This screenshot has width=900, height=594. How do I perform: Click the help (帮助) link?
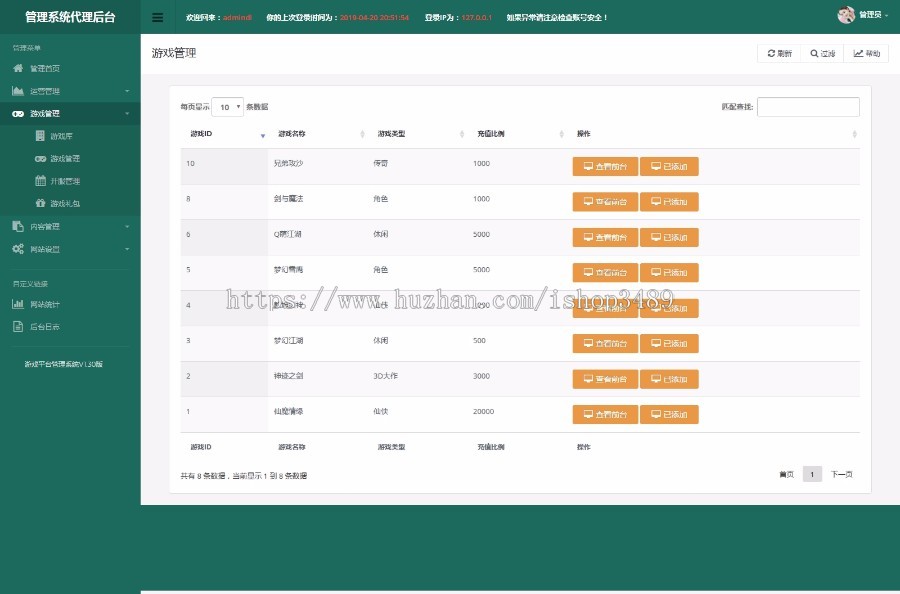864,52
